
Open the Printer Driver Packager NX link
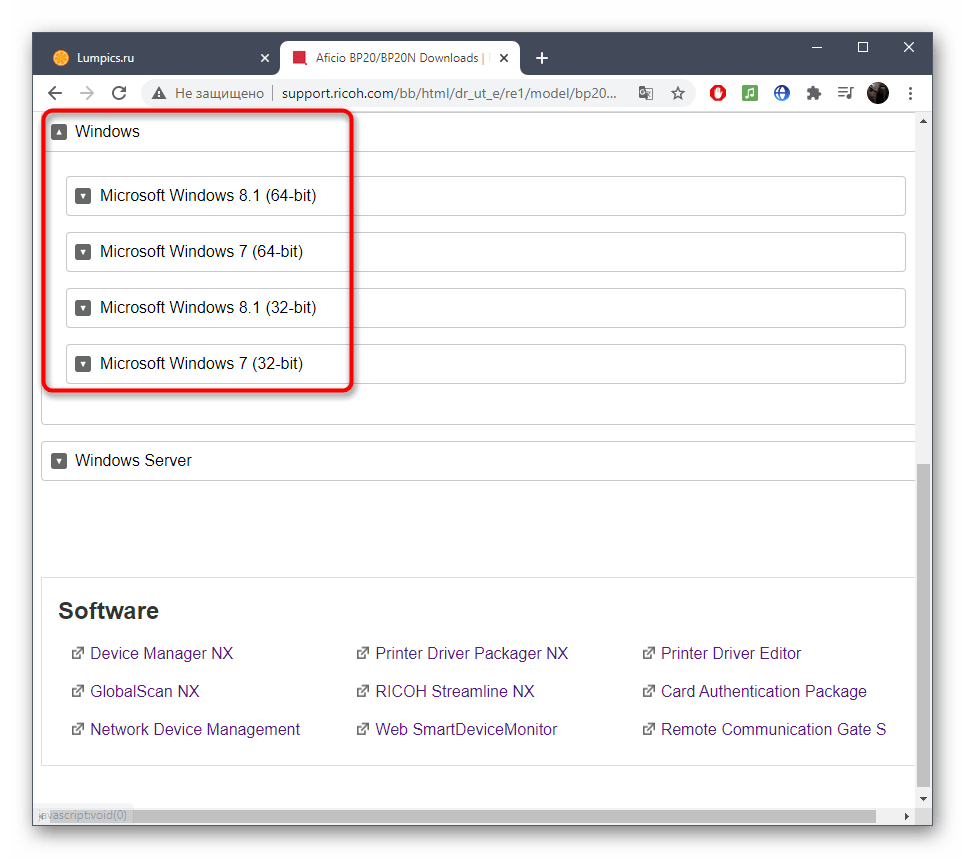click(471, 653)
